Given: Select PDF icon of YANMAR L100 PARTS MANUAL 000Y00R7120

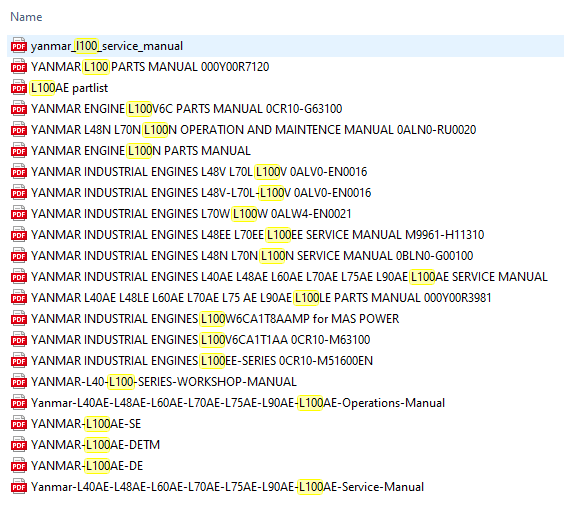Looking at the screenshot, I should click(19, 67).
